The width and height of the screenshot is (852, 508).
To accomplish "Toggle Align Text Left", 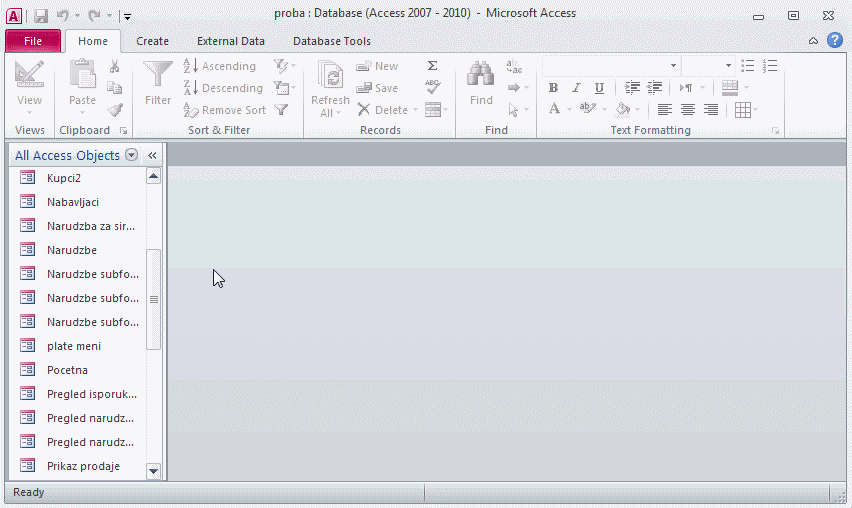I will click(x=664, y=110).
